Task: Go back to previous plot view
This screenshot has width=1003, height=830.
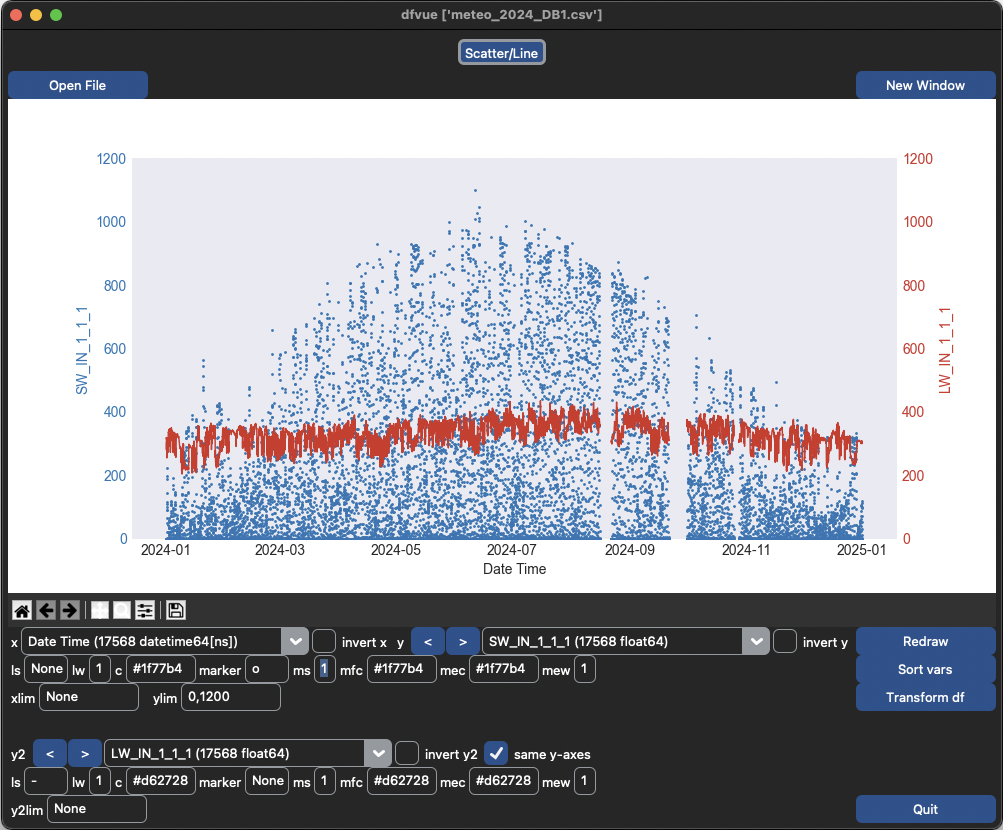Action: (46, 610)
